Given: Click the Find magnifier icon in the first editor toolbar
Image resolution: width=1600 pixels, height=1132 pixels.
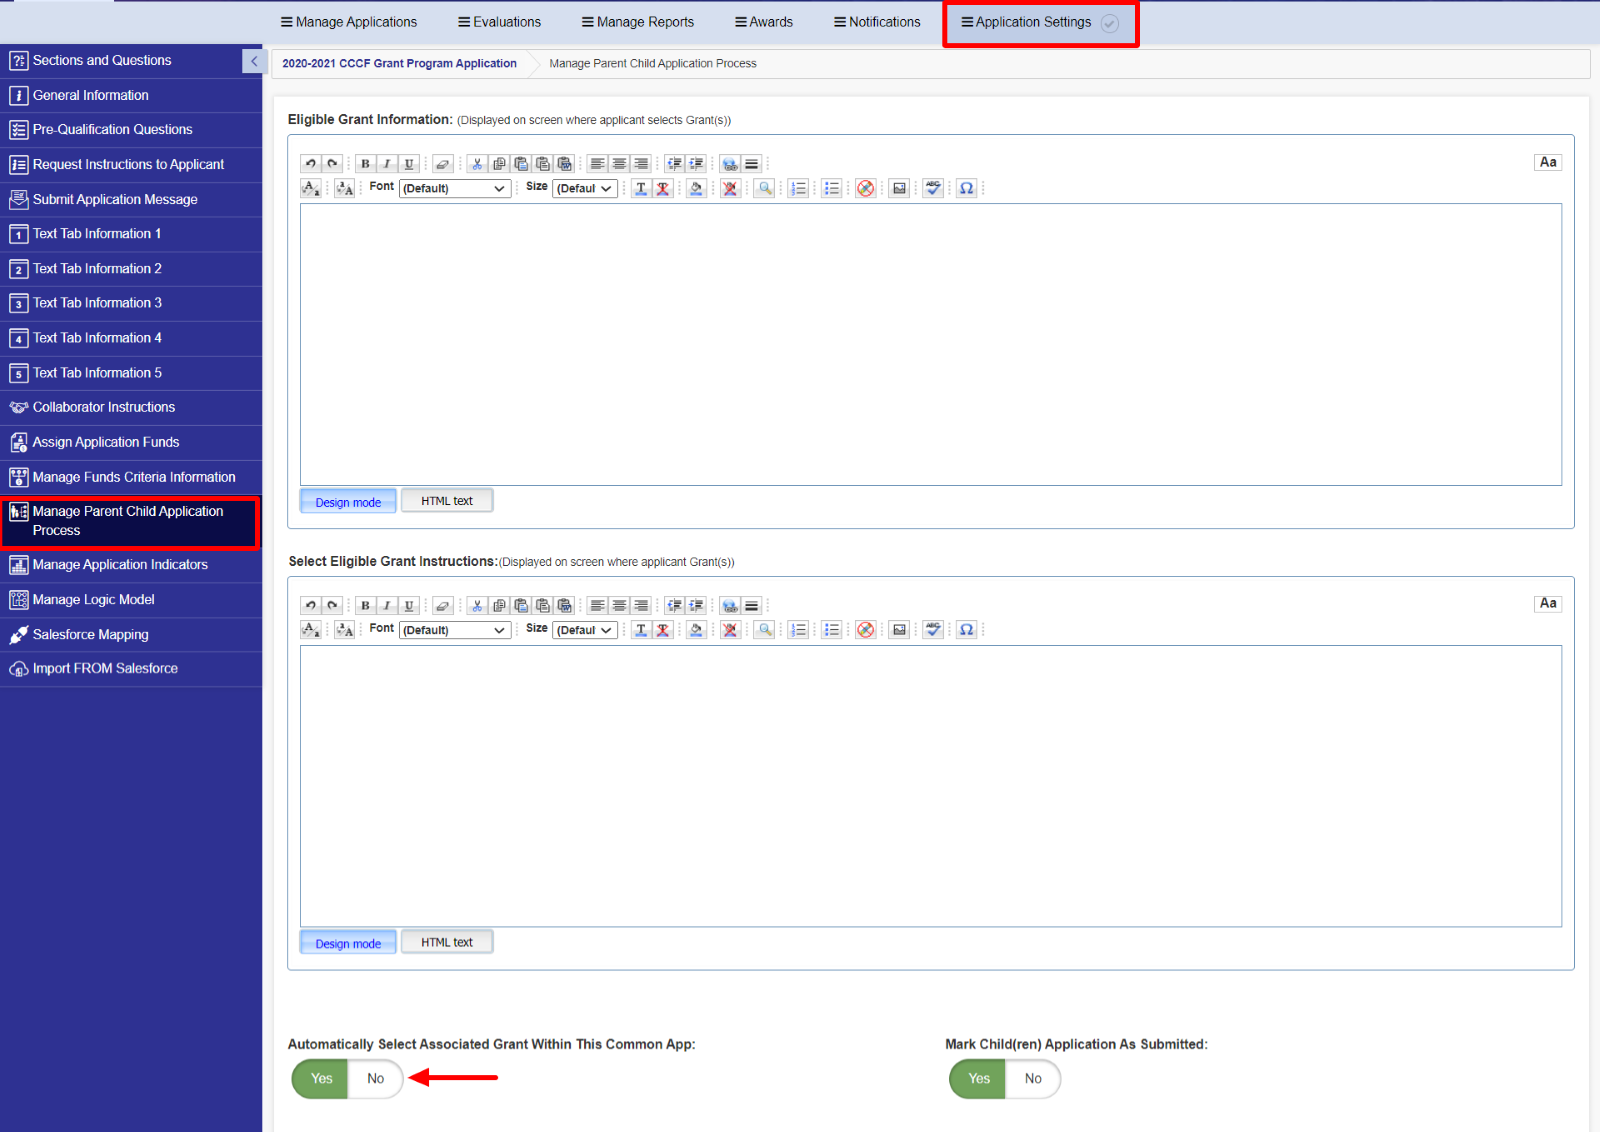Looking at the screenshot, I should coord(764,188).
